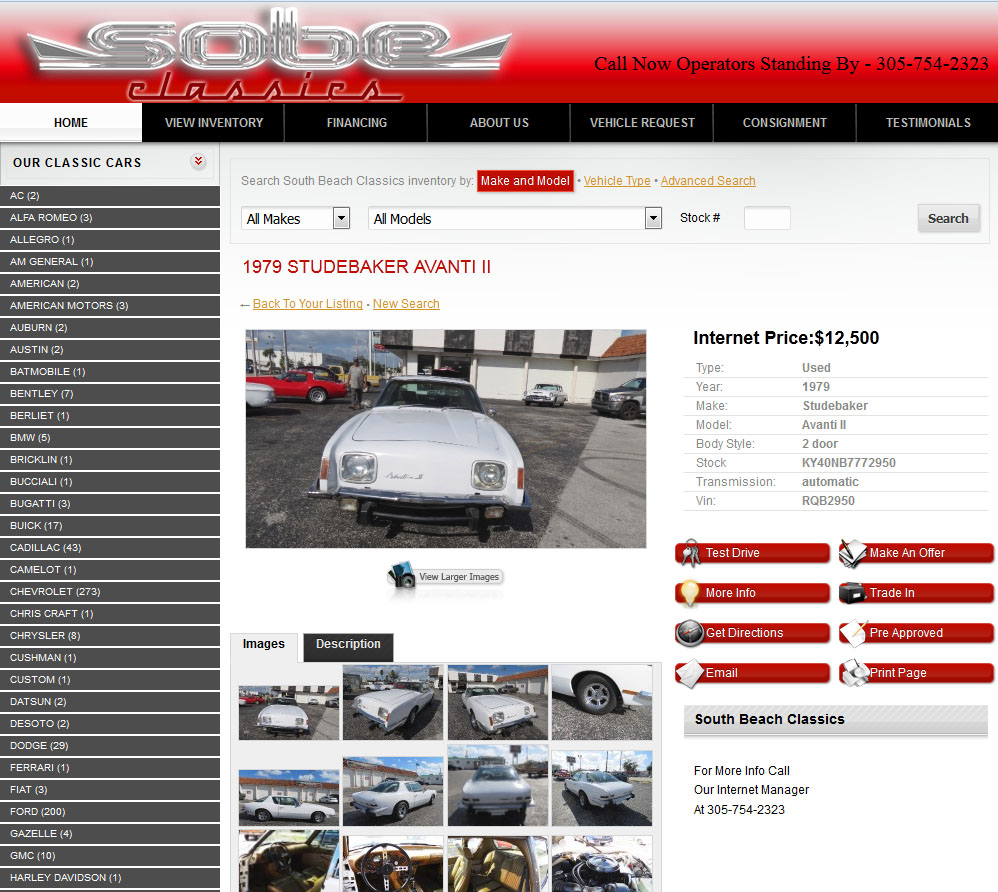Click the Pre Approved checkmark icon

click(852, 633)
